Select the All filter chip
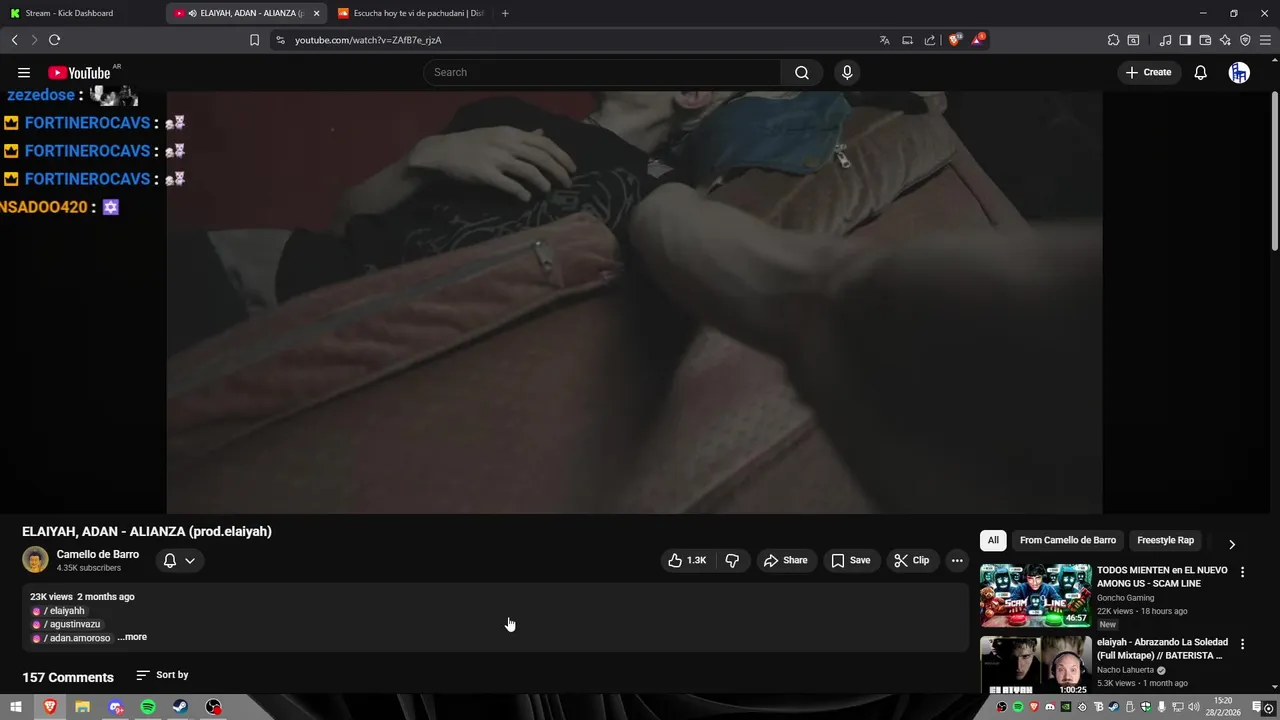This screenshot has height=720, width=1280. (993, 540)
